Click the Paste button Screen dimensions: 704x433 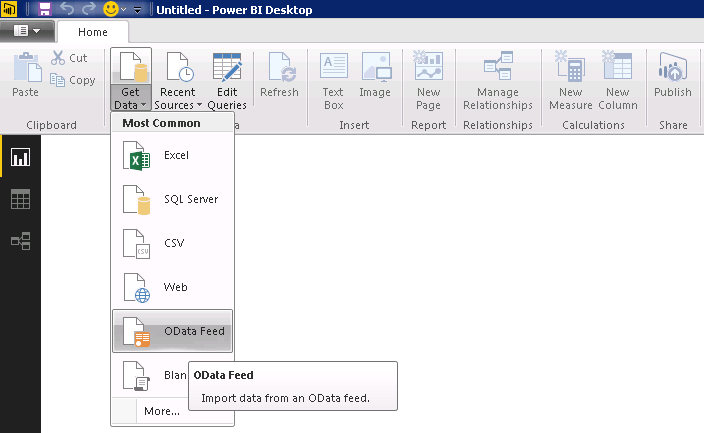pos(26,75)
